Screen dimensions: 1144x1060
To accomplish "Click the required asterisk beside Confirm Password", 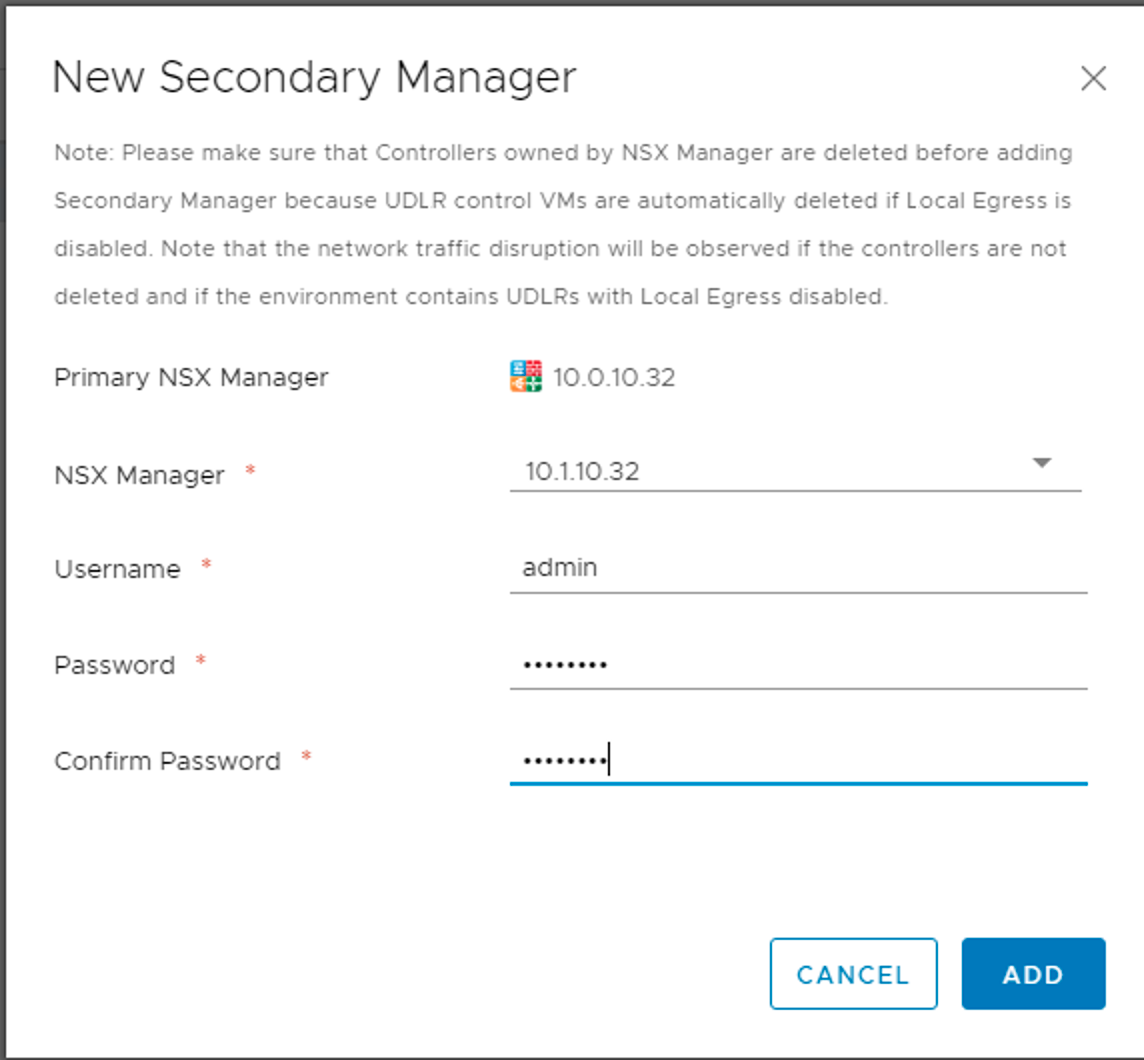I will click(307, 758).
